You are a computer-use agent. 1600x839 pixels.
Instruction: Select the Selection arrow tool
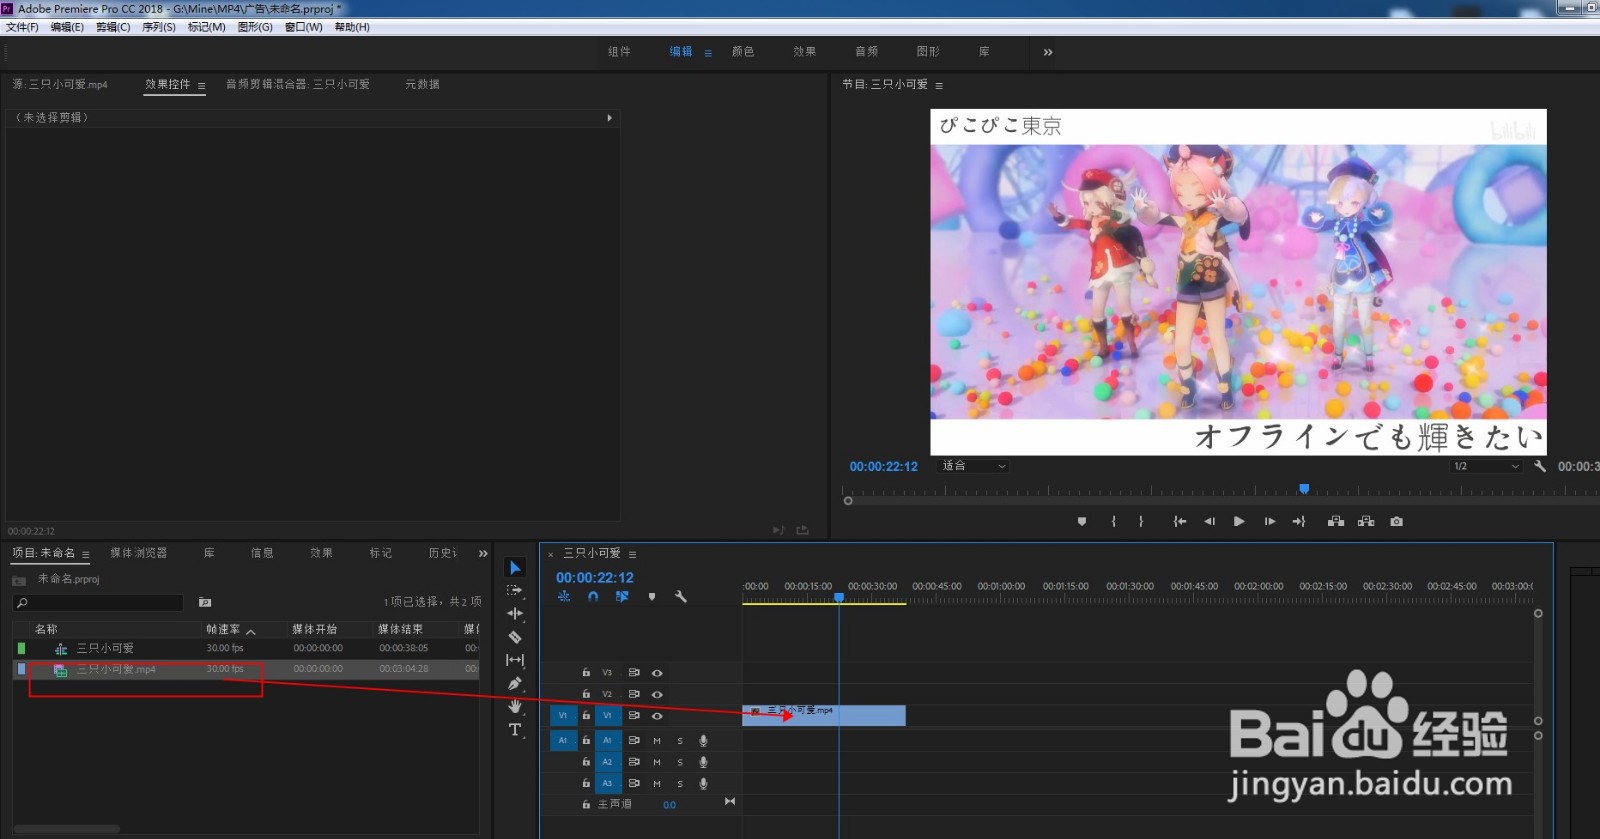(515, 568)
